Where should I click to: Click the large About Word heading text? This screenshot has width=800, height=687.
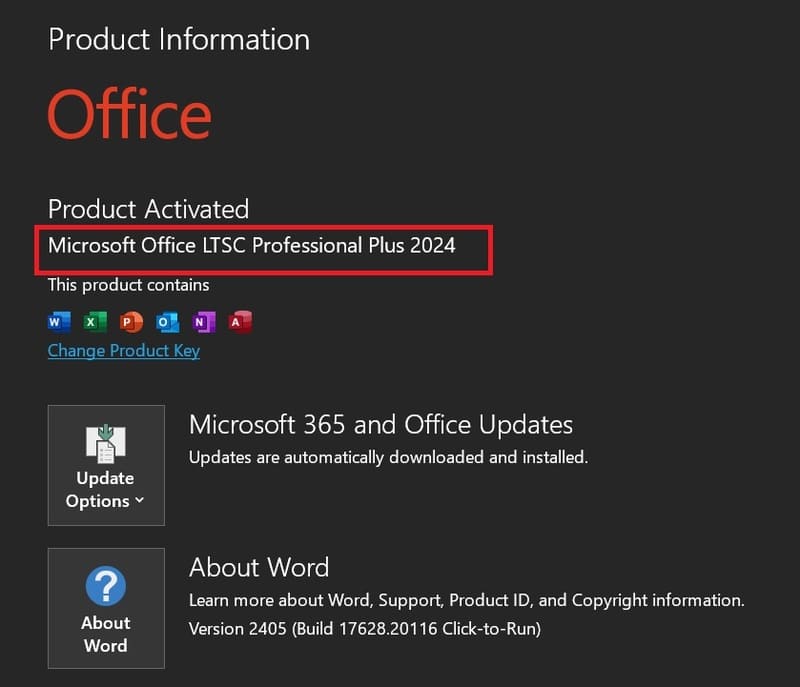coord(259,567)
